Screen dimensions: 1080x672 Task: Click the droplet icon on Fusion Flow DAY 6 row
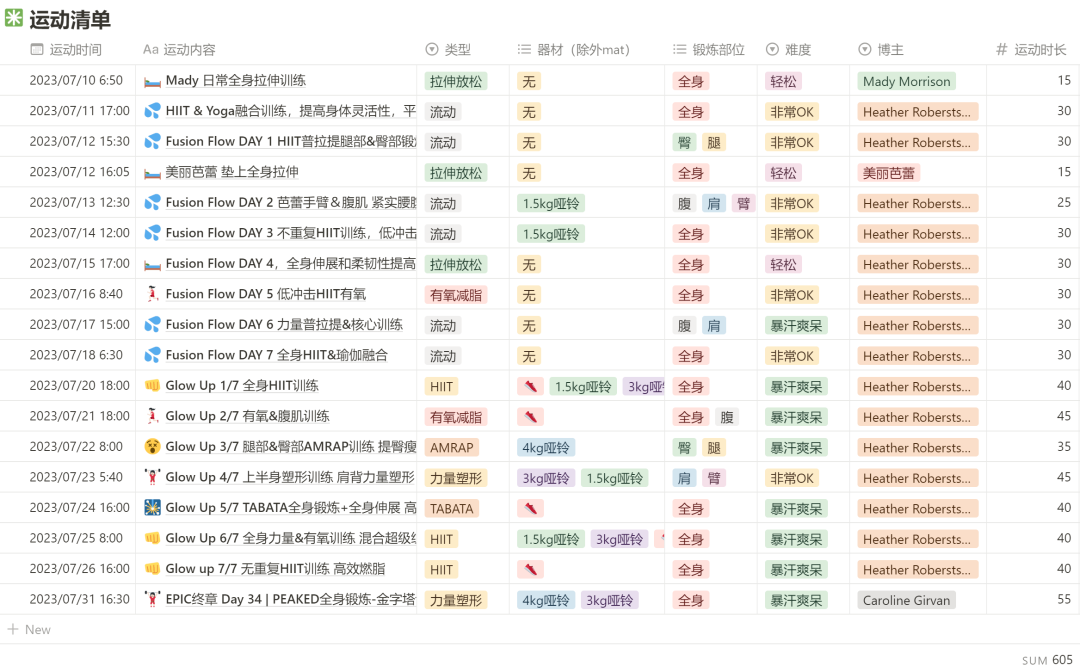(x=152, y=325)
